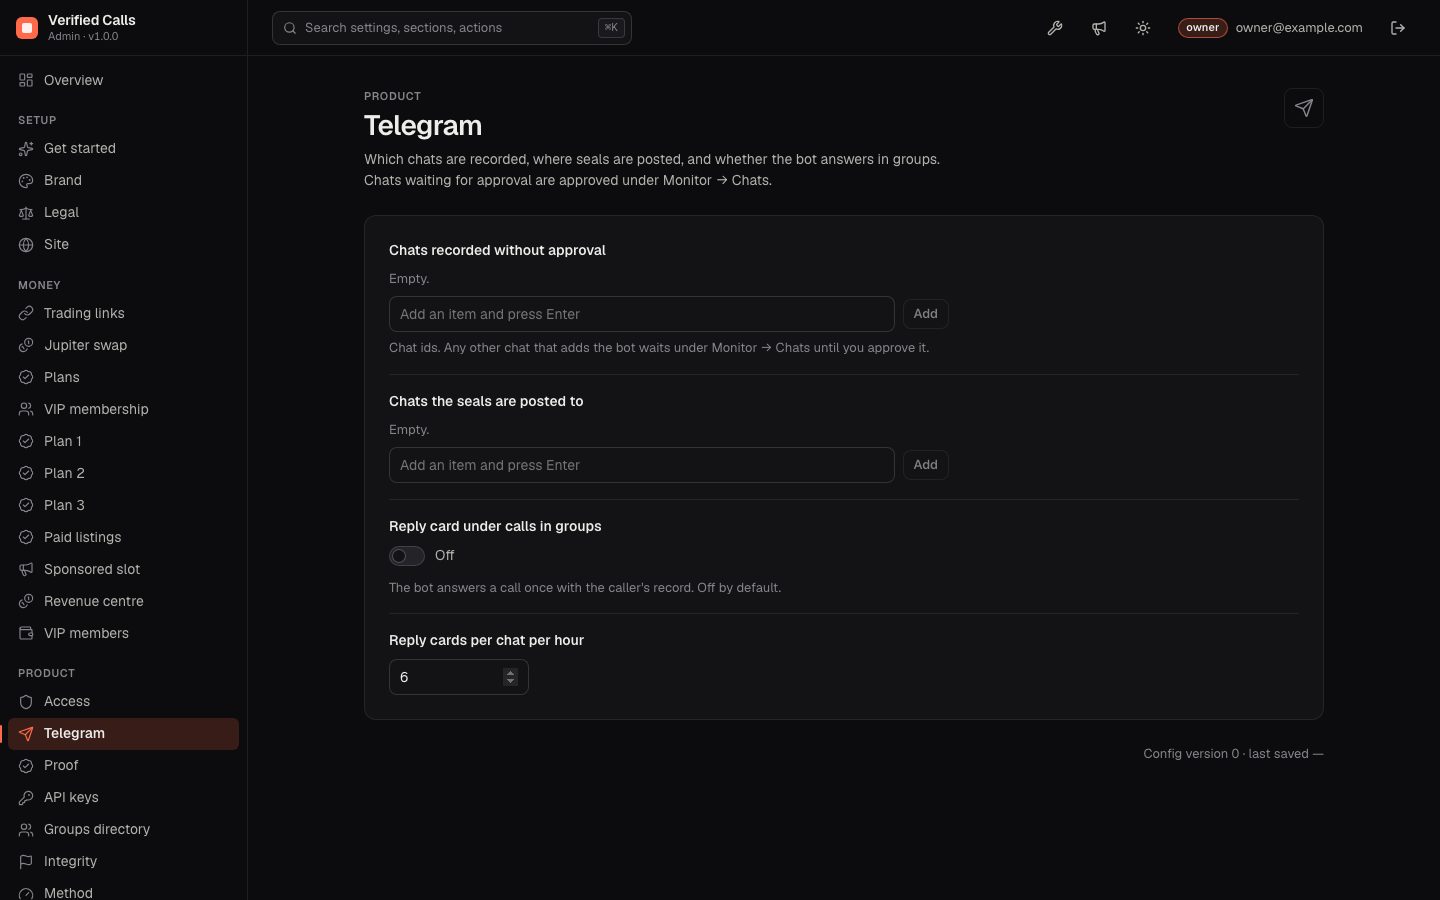Viewport: 1440px width, 900px height.
Task: Select Plan 2 in sidebar
Action: coord(123,473)
